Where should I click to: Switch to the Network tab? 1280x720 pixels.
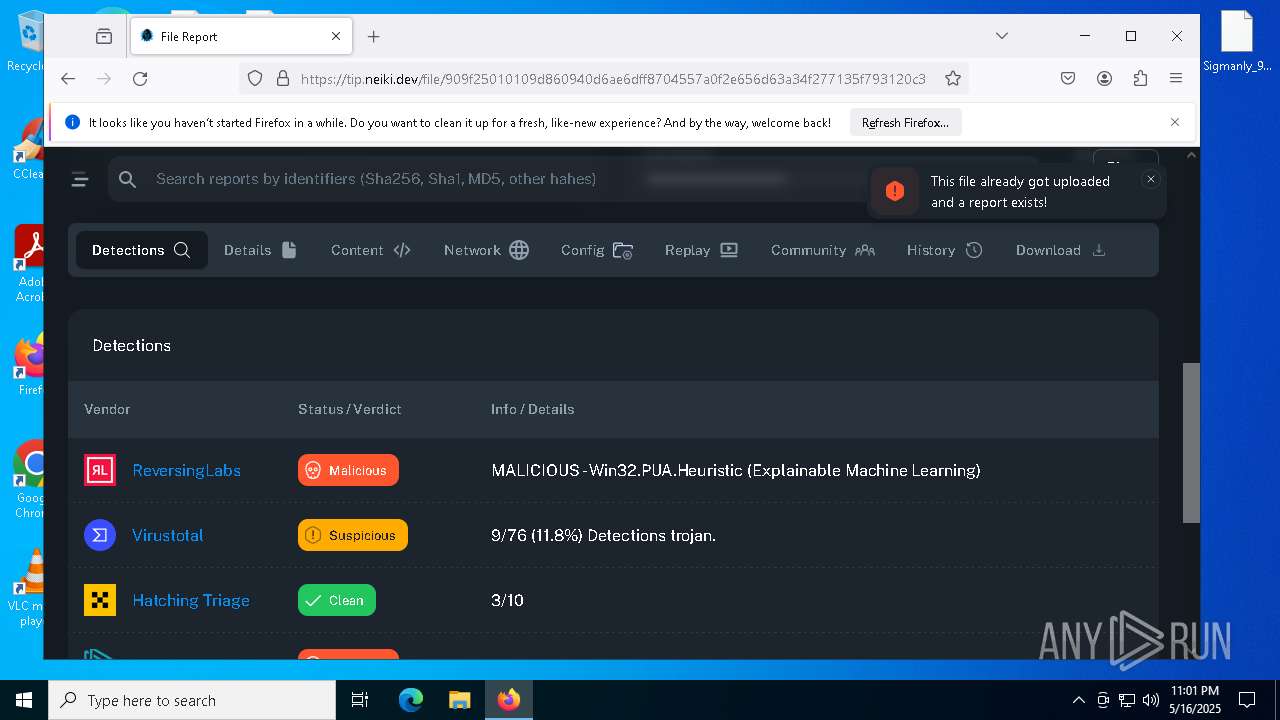(x=486, y=250)
